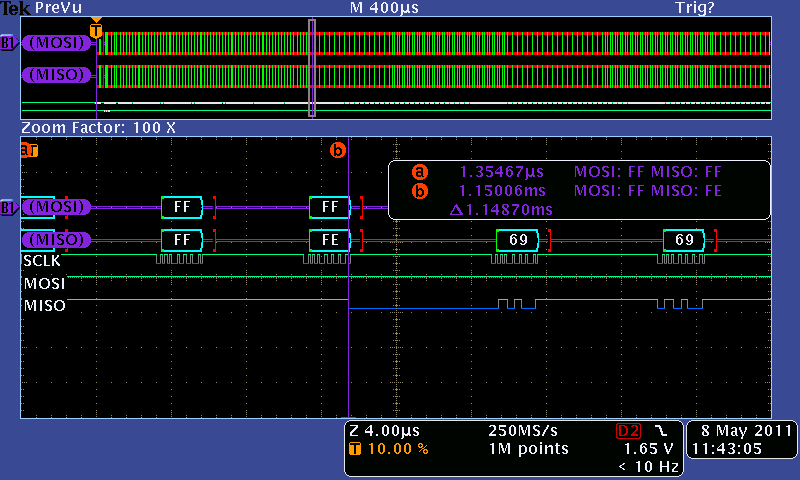800x480 pixels.
Task: Click the M 400µs timebase readout
Action: [384, 8]
